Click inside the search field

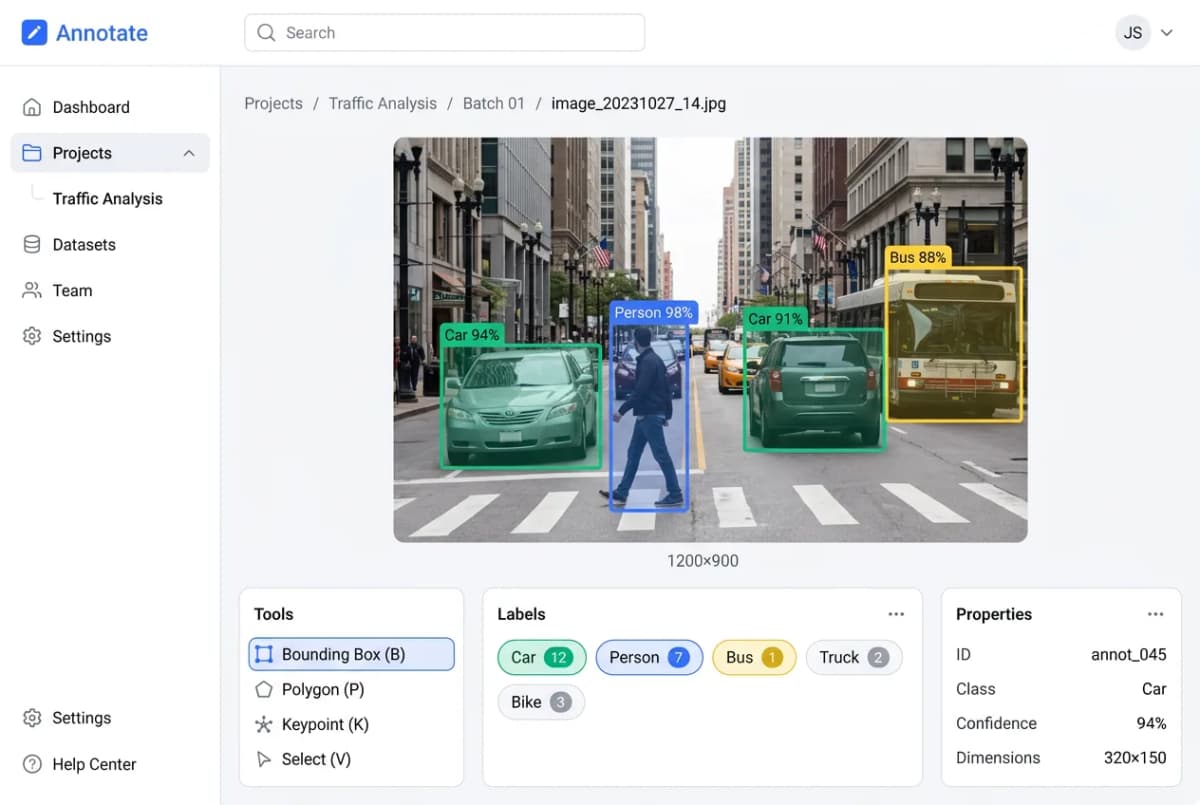pyautogui.click(x=444, y=32)
